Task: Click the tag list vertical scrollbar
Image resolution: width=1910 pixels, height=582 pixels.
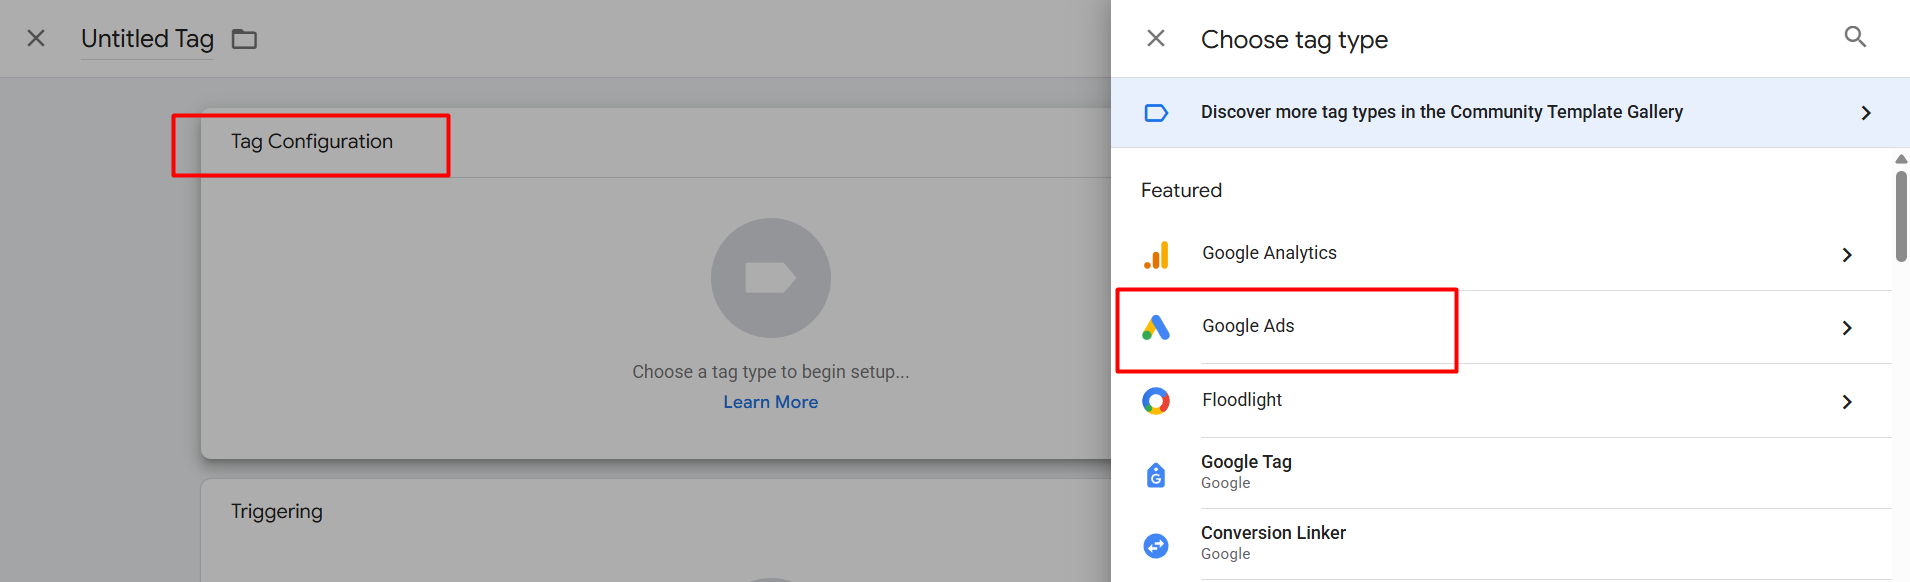Action: 1901,217
